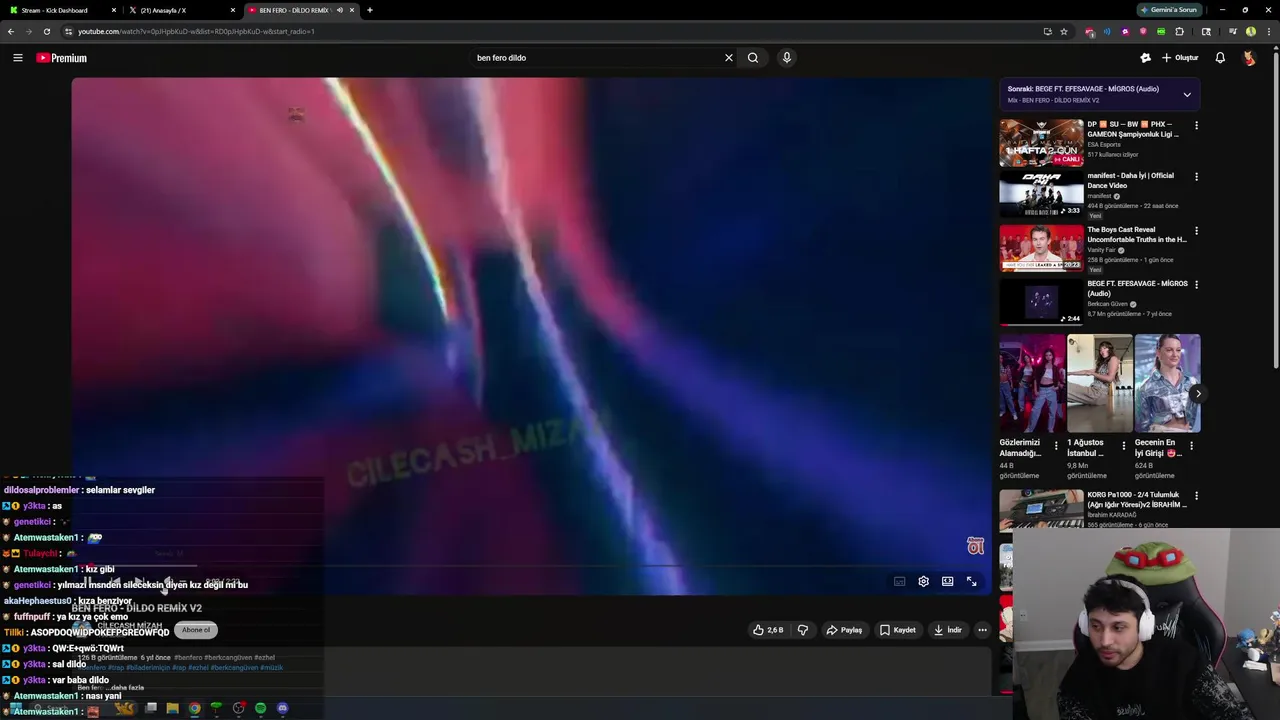Enter full screen in the video player
The image size is (1280, 720).
(x=971, y=581)
